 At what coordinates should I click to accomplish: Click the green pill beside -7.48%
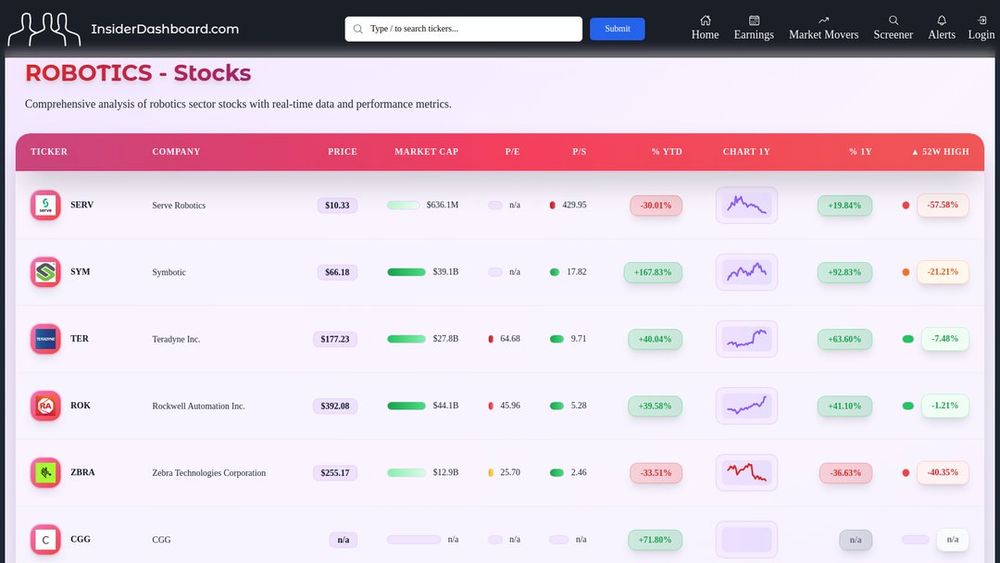pos(908,339)
